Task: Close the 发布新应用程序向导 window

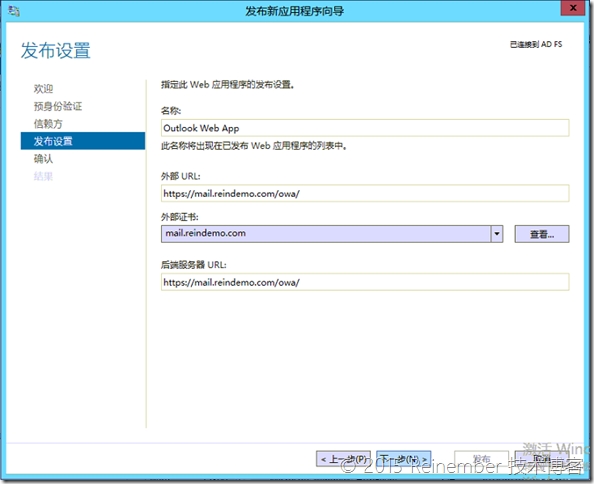Action: coord(574,8)
